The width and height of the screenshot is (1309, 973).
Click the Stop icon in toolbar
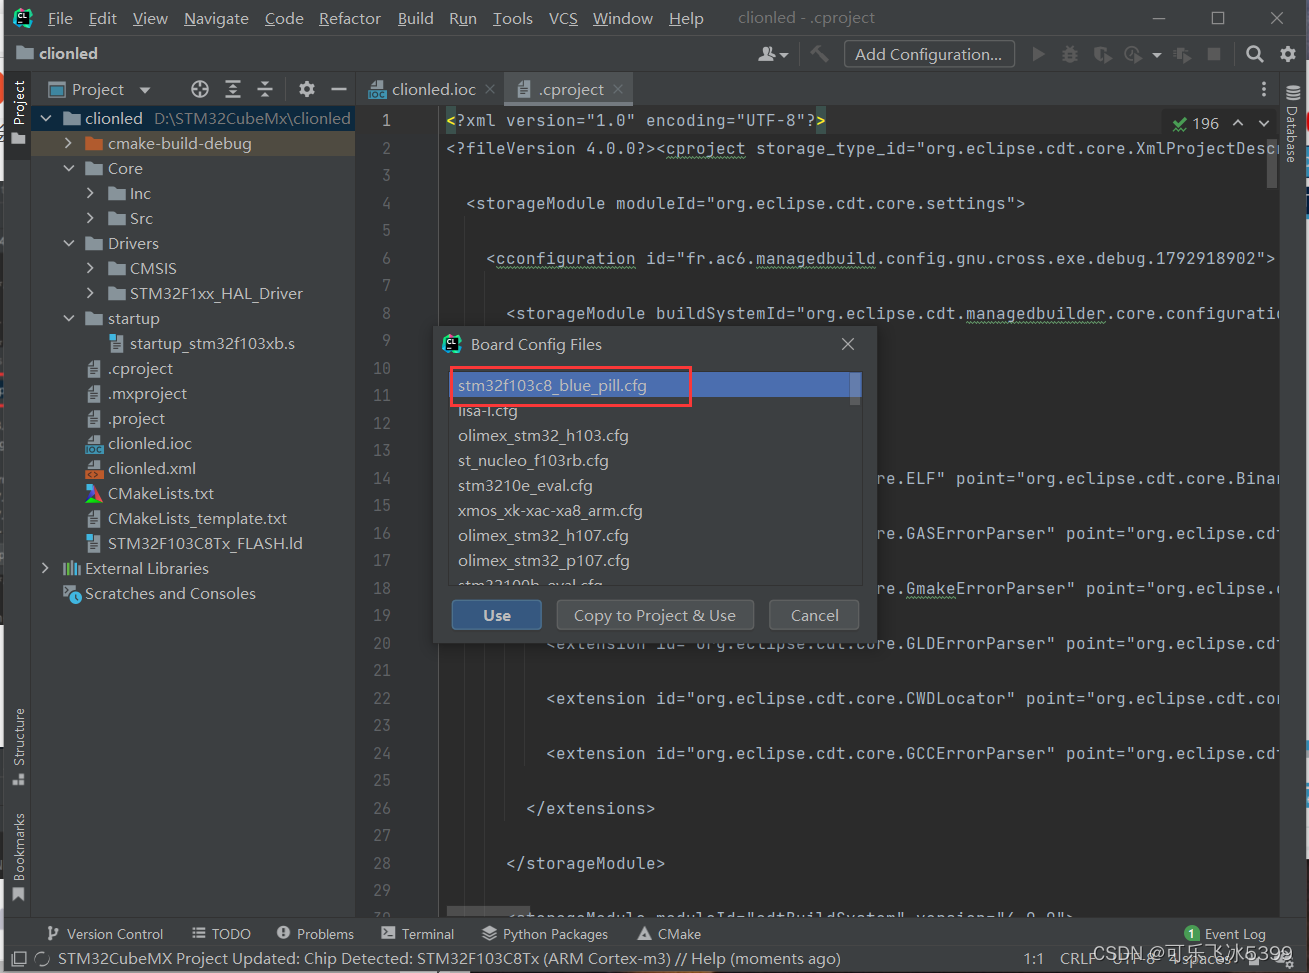[x=1214, y=54]
